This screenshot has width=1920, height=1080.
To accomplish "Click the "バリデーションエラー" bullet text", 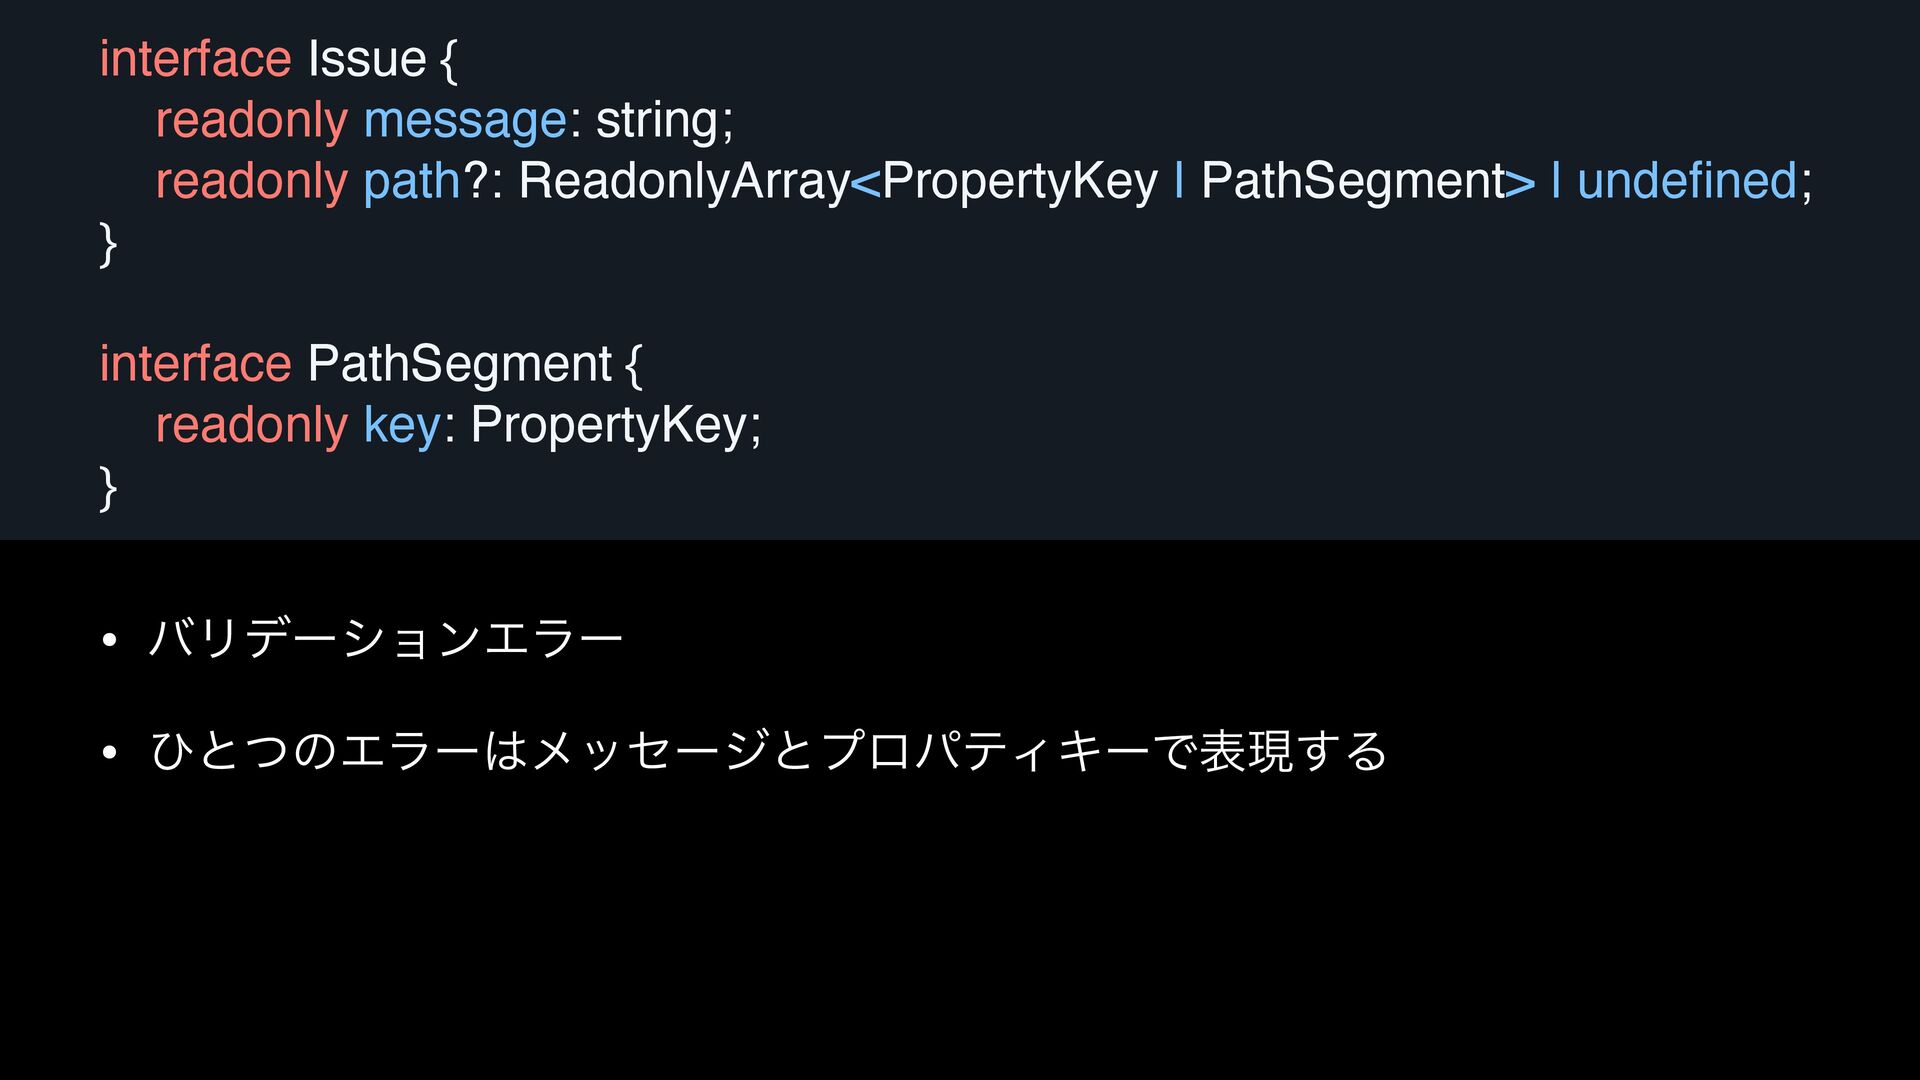I will (x=386, y=639).
